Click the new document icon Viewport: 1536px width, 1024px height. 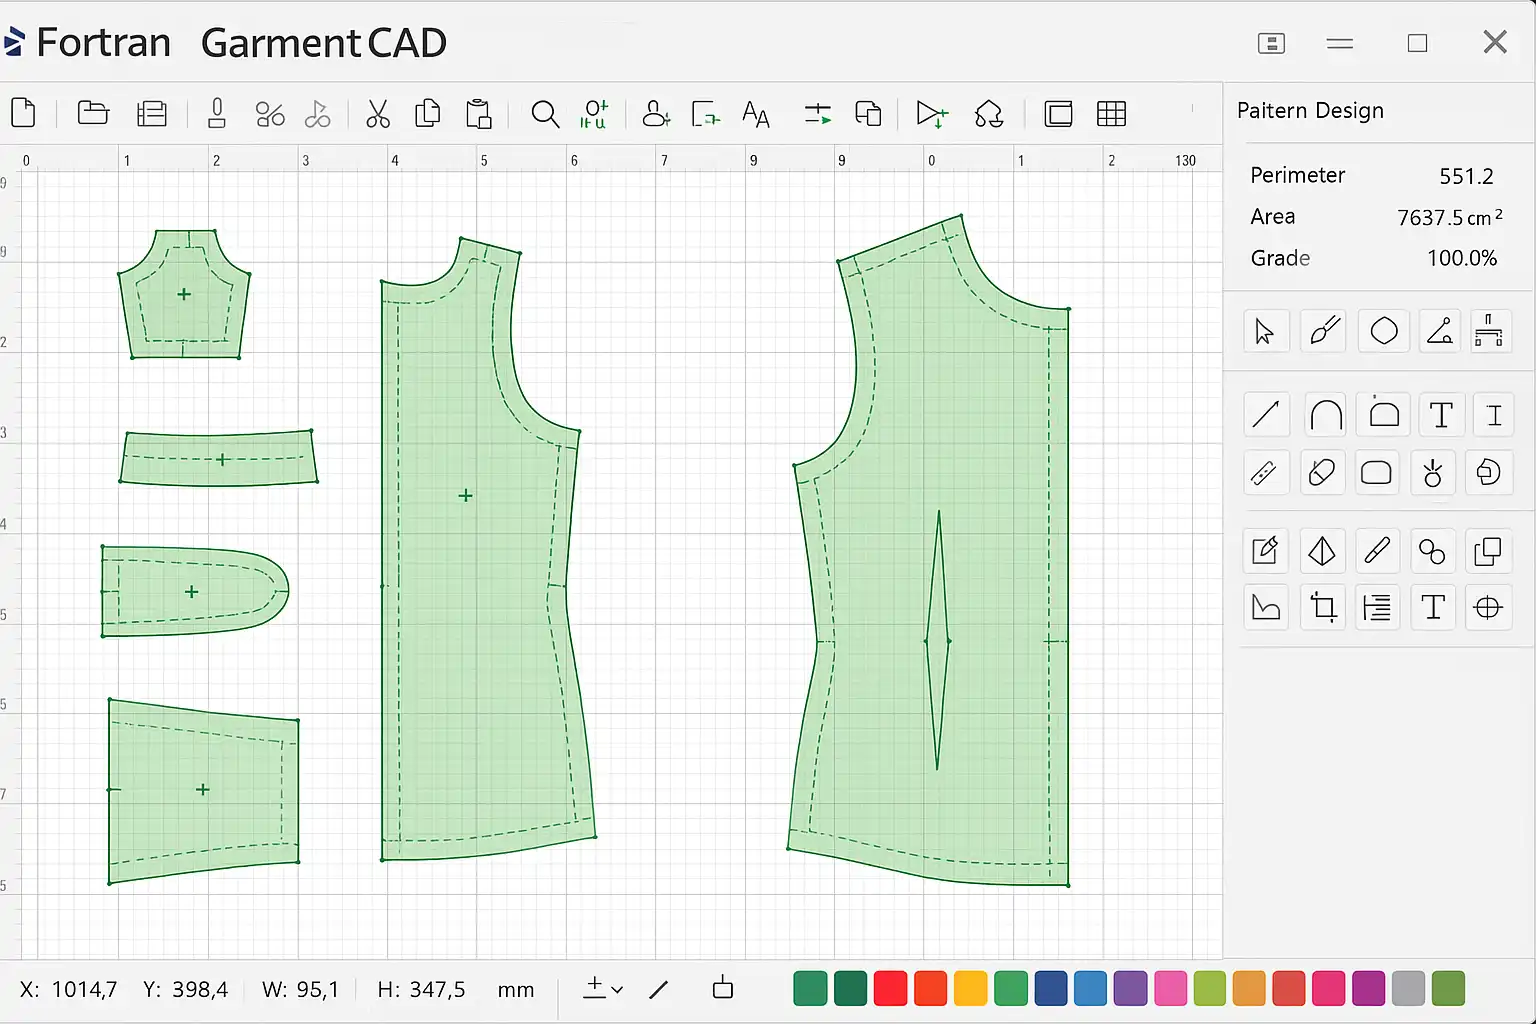pos(24,113)
